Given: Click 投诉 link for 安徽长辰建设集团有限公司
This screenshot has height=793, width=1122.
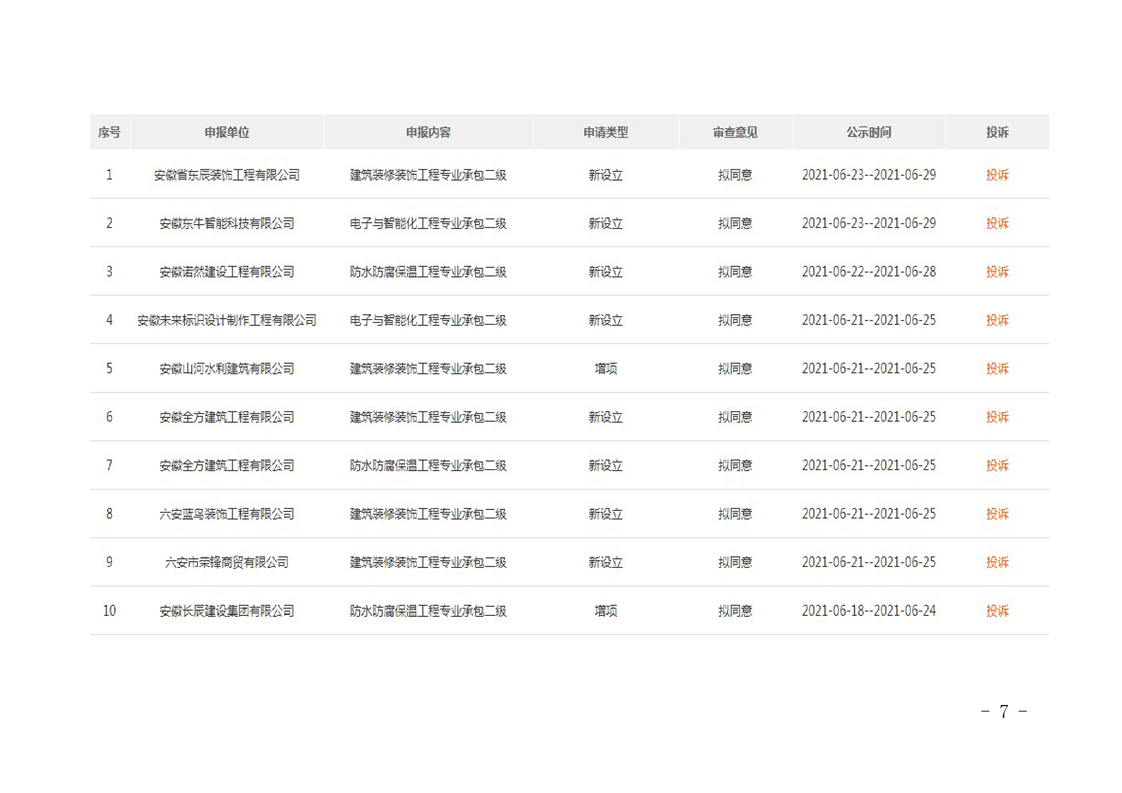Looking at the screenshot, I should [x=997, y=611].
